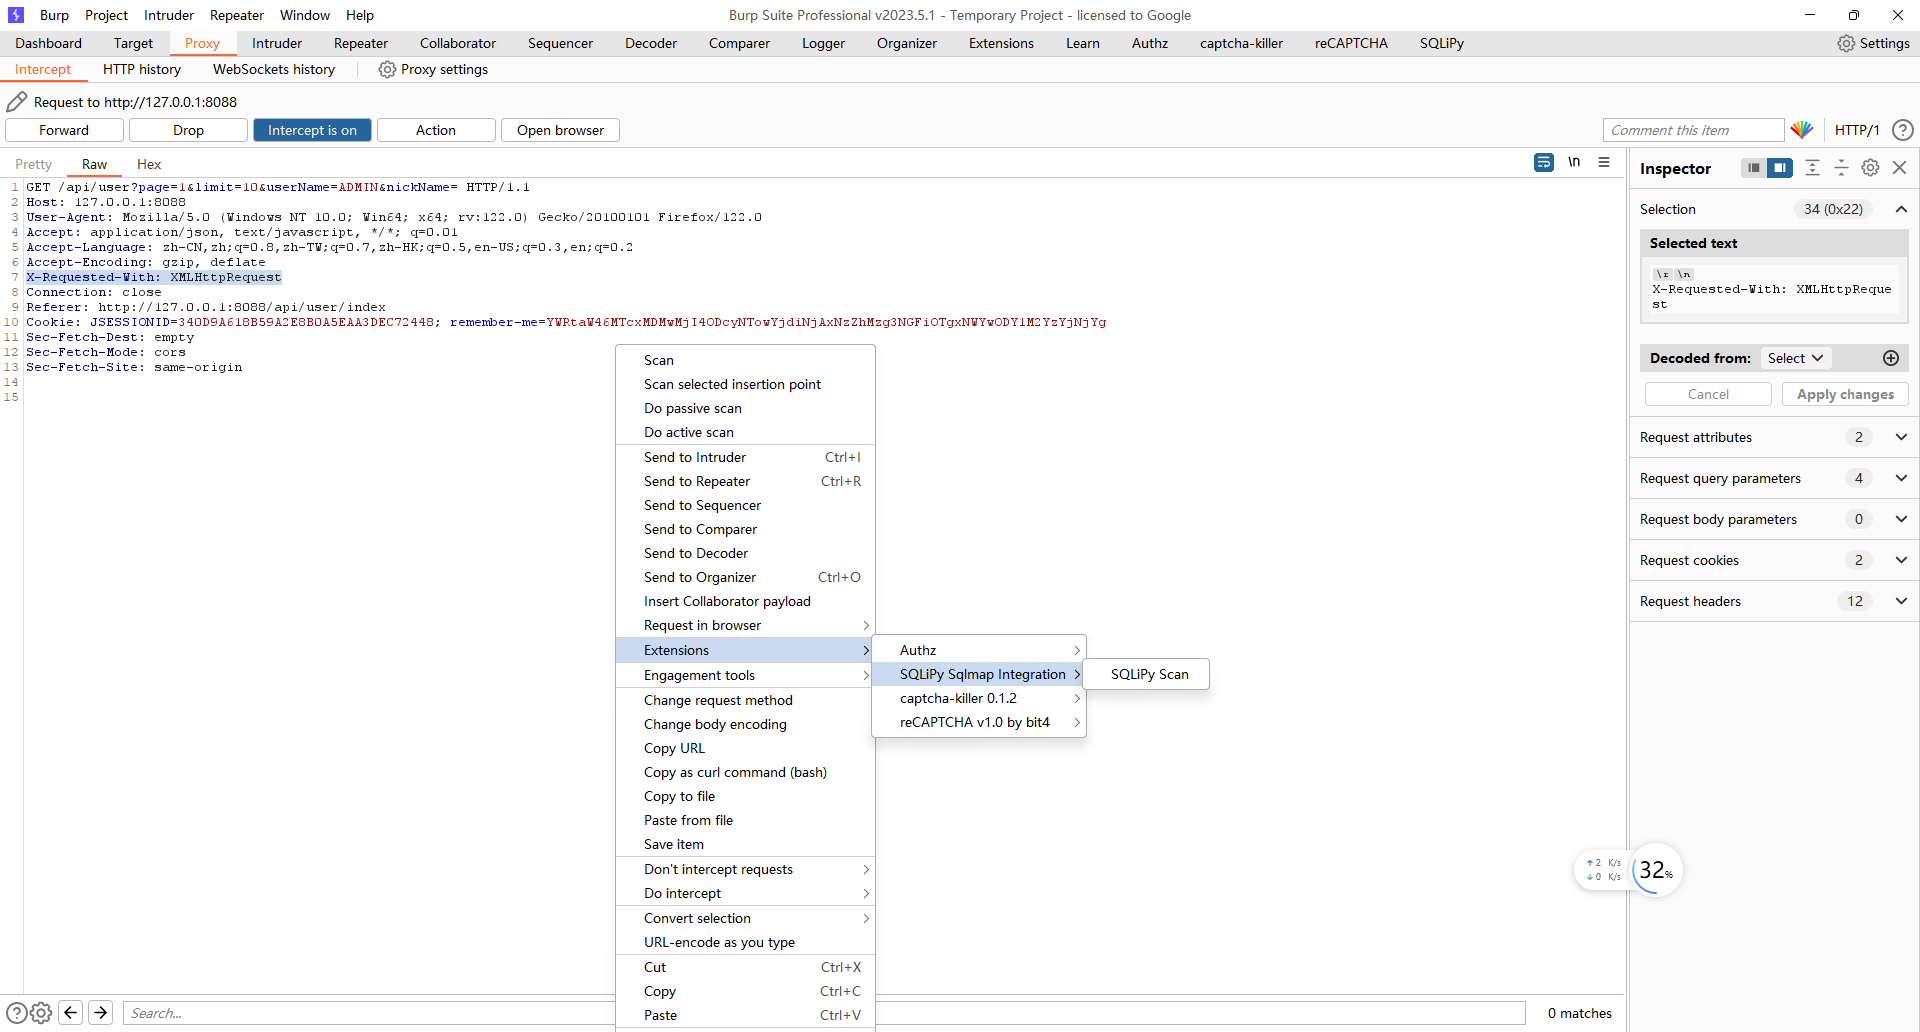Click Do active scan menu entry
Viewport: 1920px width, 1032px height.
[745, 432]
